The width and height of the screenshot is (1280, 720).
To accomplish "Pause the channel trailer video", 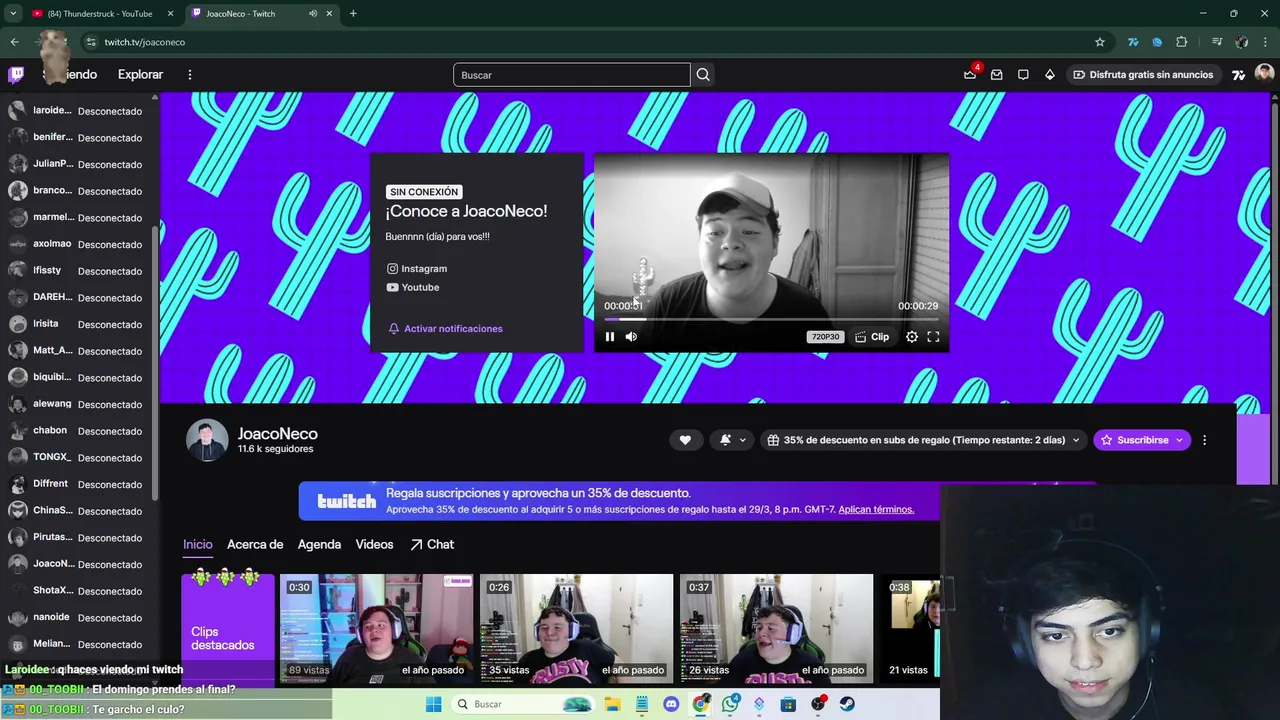I will click(x=610, y=337).
